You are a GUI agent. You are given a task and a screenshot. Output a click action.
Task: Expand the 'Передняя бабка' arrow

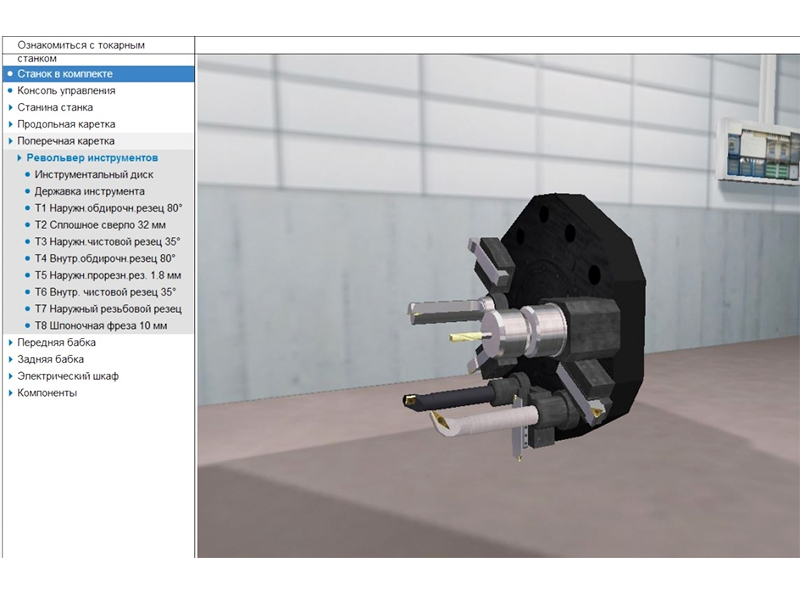pyautogui.click(x=10, y=343)
